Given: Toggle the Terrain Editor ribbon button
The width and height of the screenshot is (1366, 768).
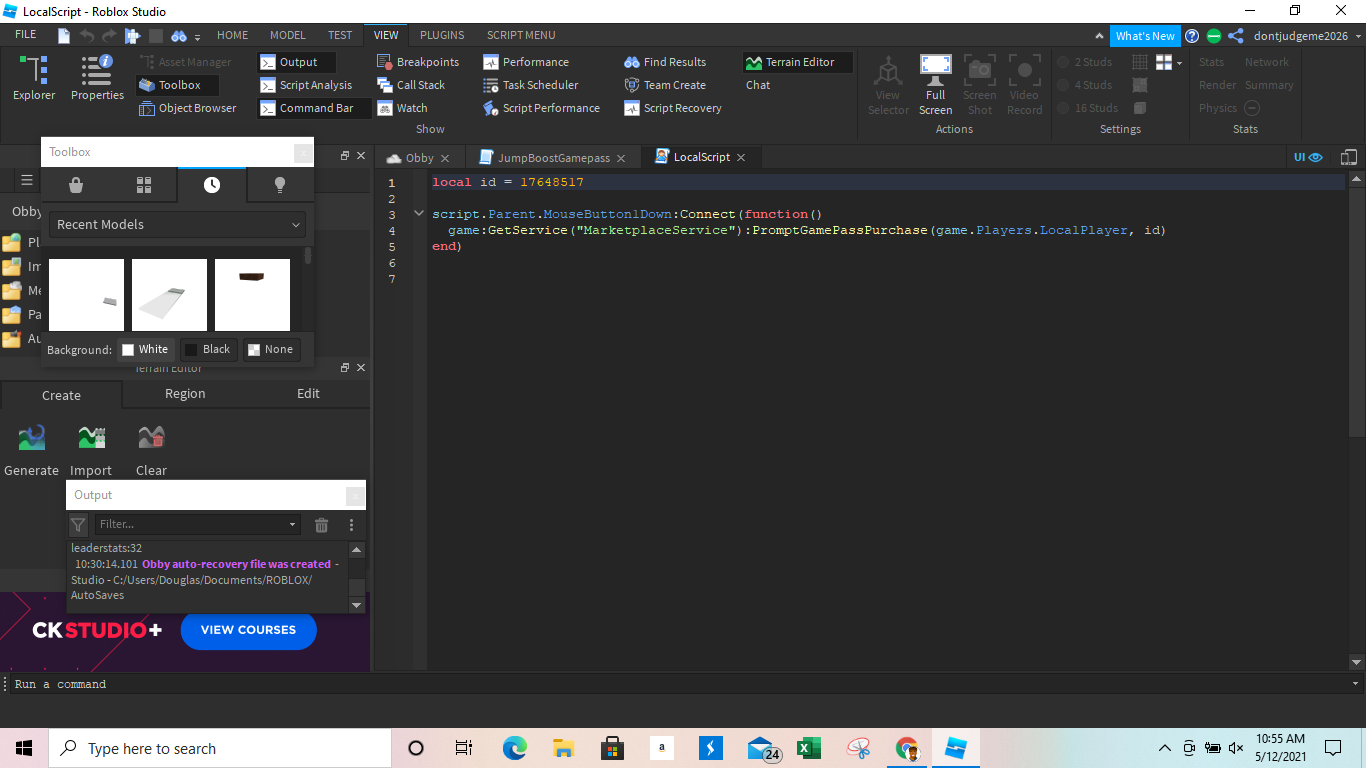Looking at the screenshot, I should click(797, 62).
